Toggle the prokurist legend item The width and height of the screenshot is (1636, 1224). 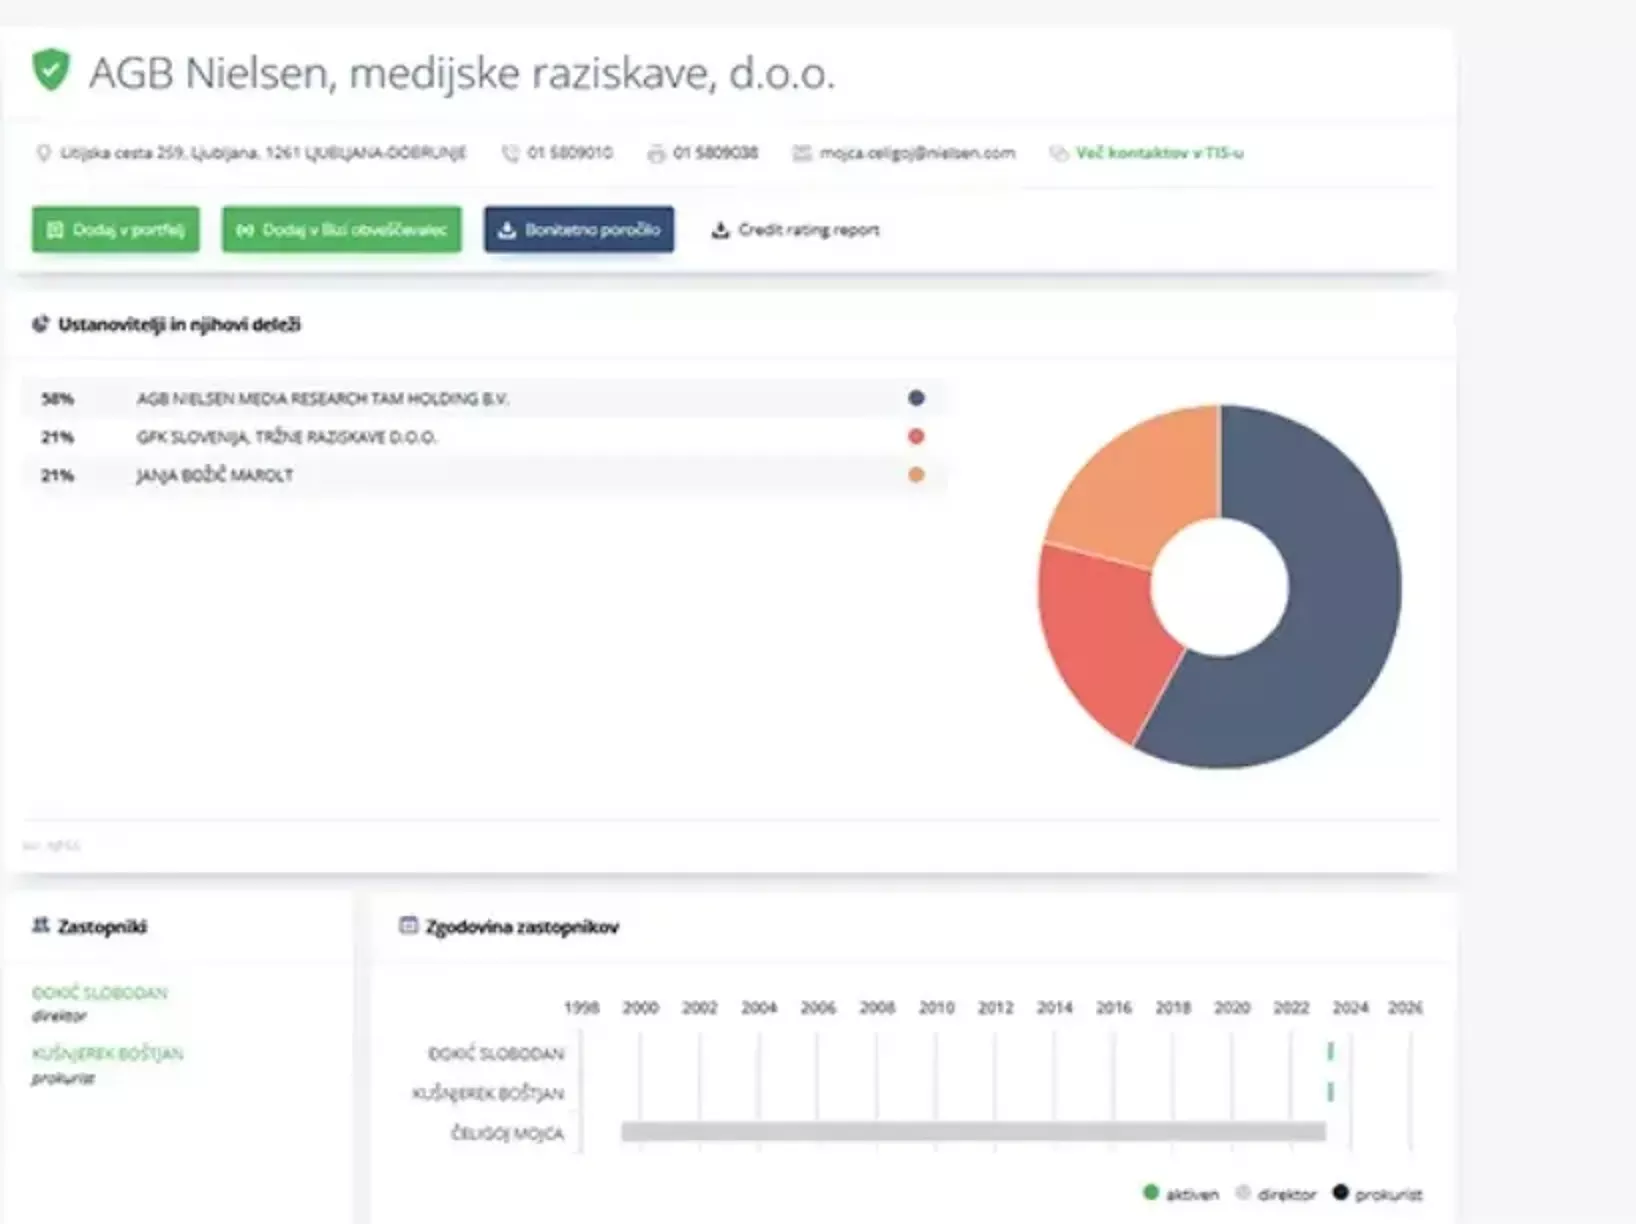pos(1377,1194)
